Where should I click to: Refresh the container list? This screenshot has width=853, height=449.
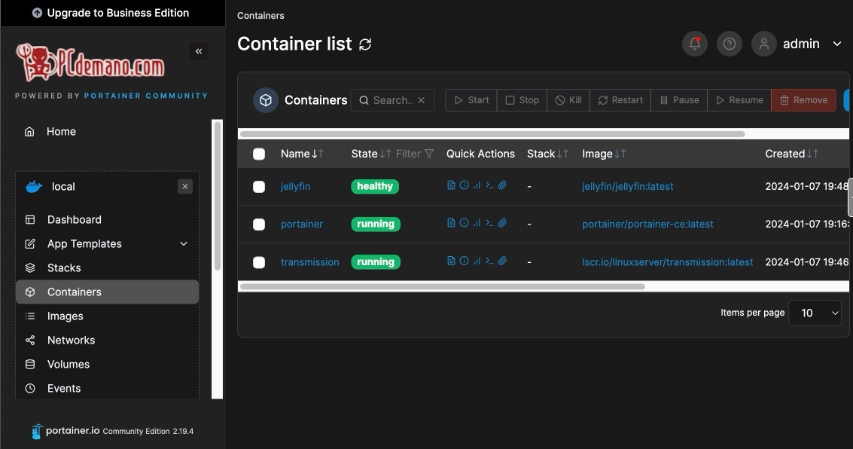point(365,44)
